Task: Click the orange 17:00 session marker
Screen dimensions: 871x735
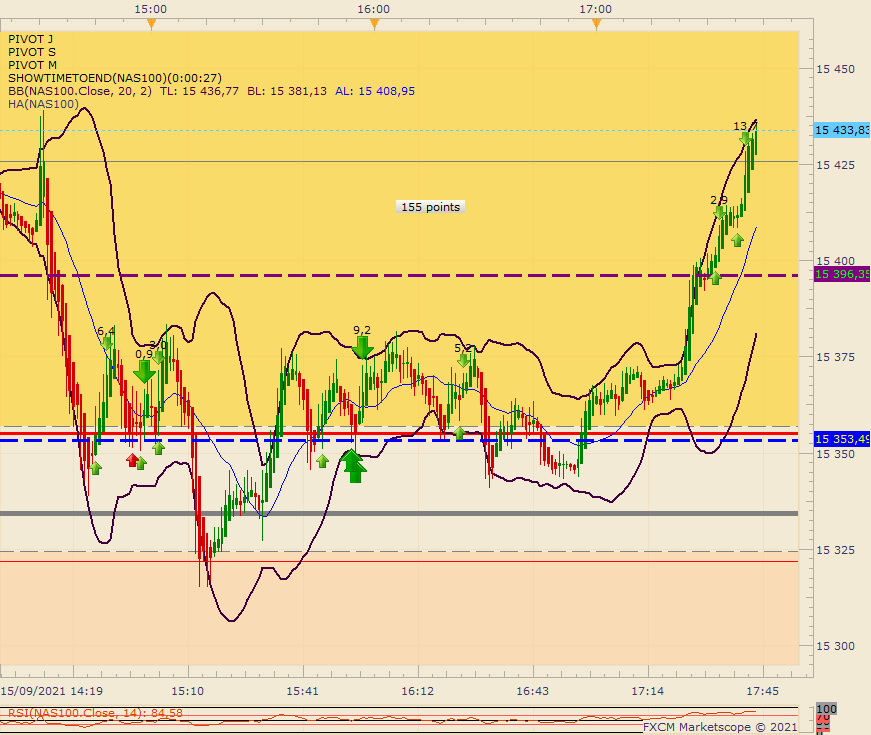Action: [x=596, y=23]
